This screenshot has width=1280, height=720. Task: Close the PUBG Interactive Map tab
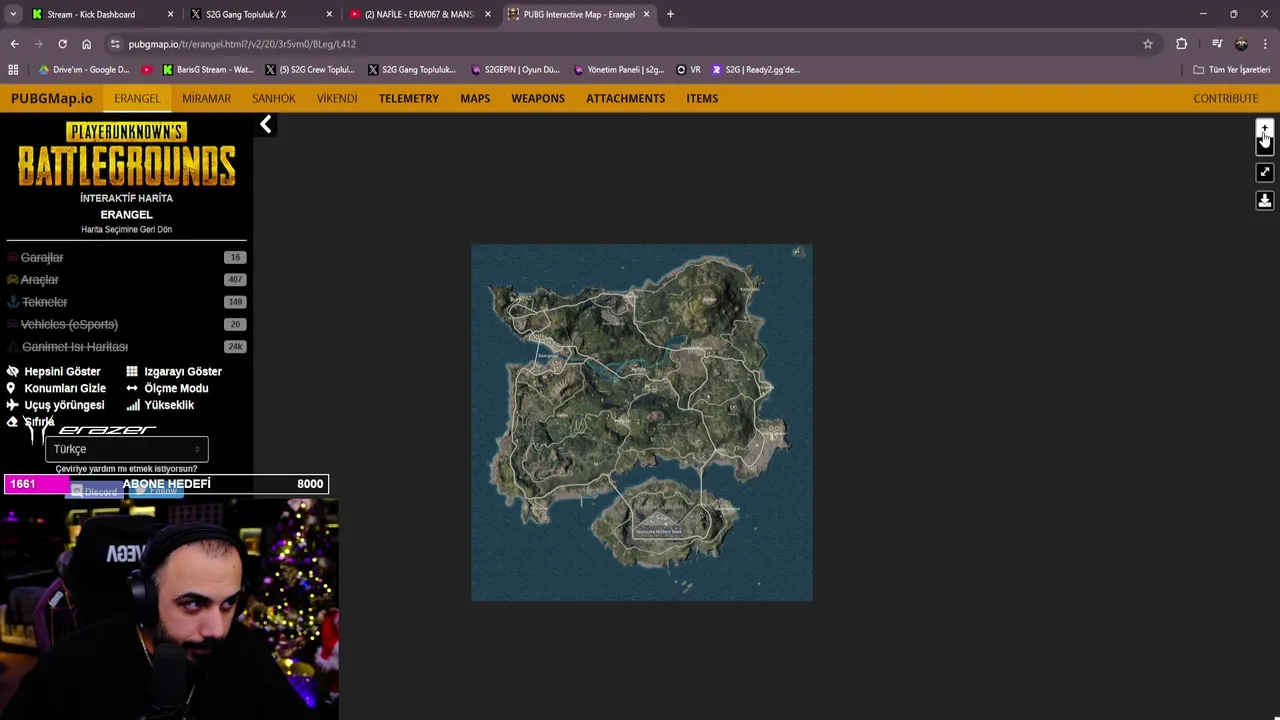pyautogui.click(x=646, y=14)
